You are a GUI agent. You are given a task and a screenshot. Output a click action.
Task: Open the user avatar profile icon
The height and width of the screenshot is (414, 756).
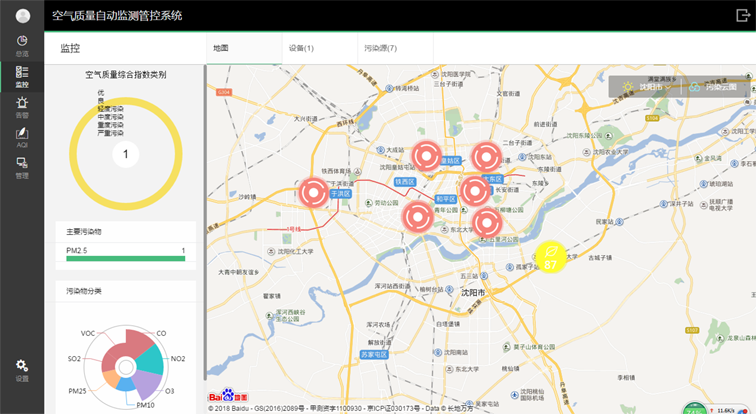[23, 16]
